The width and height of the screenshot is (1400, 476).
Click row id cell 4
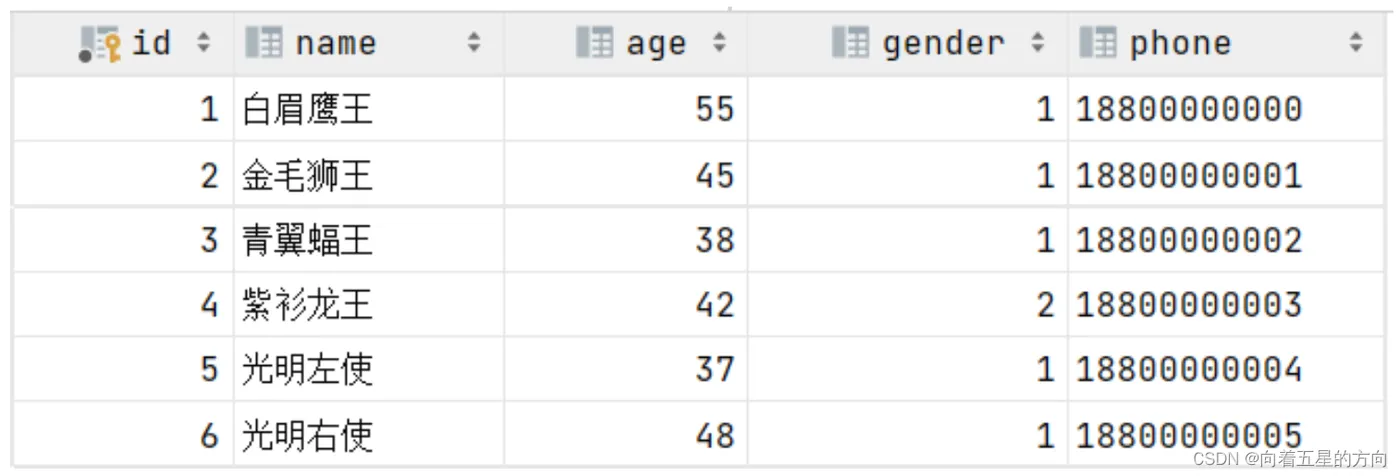pos(208,305)
